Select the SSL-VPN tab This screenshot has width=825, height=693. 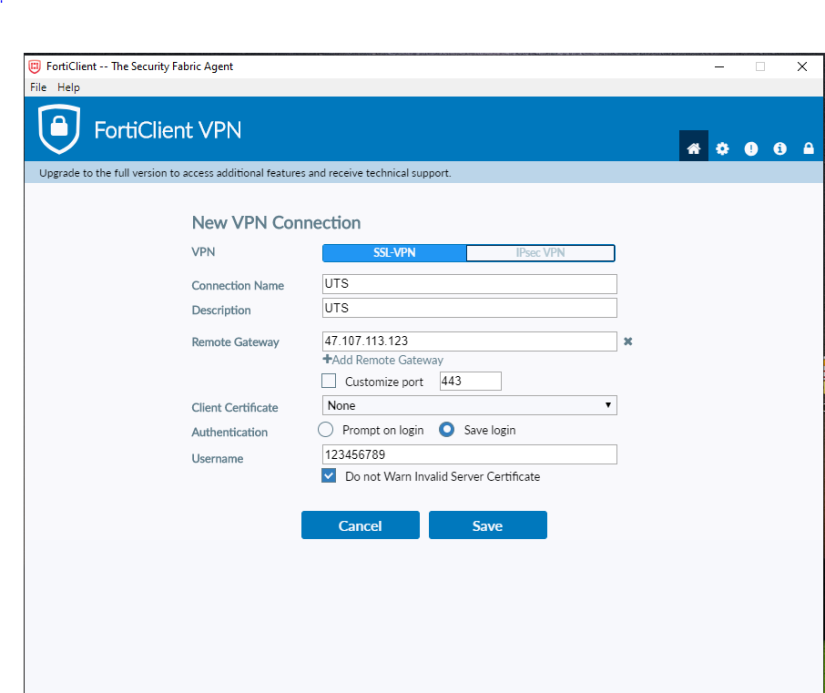(x=394, y=253)
